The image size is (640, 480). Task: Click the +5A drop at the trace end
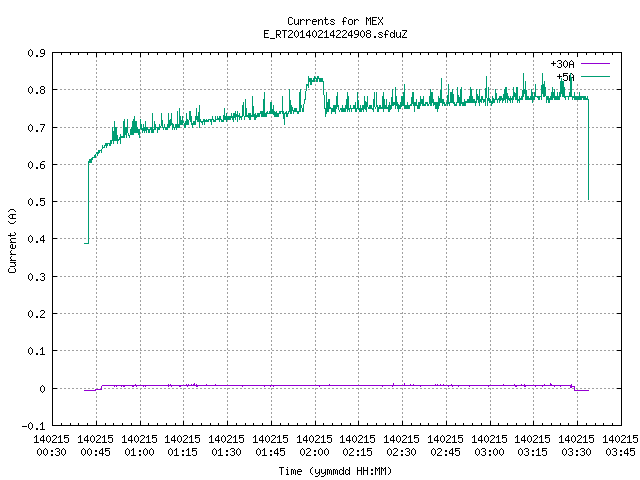588,149
